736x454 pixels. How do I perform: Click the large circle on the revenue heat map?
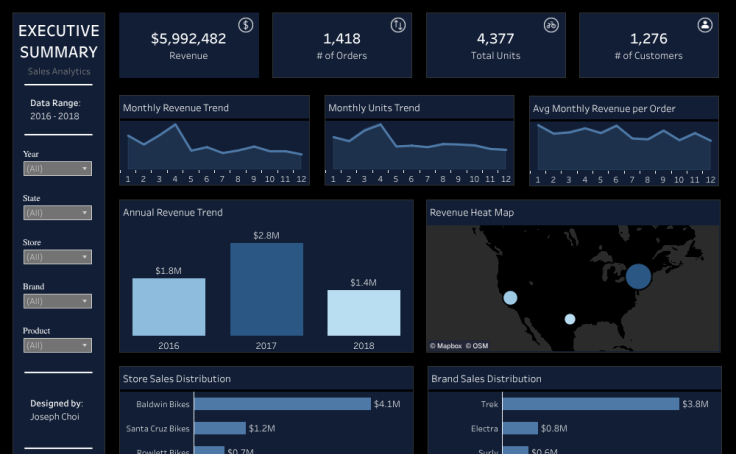(x=638, y=276)
